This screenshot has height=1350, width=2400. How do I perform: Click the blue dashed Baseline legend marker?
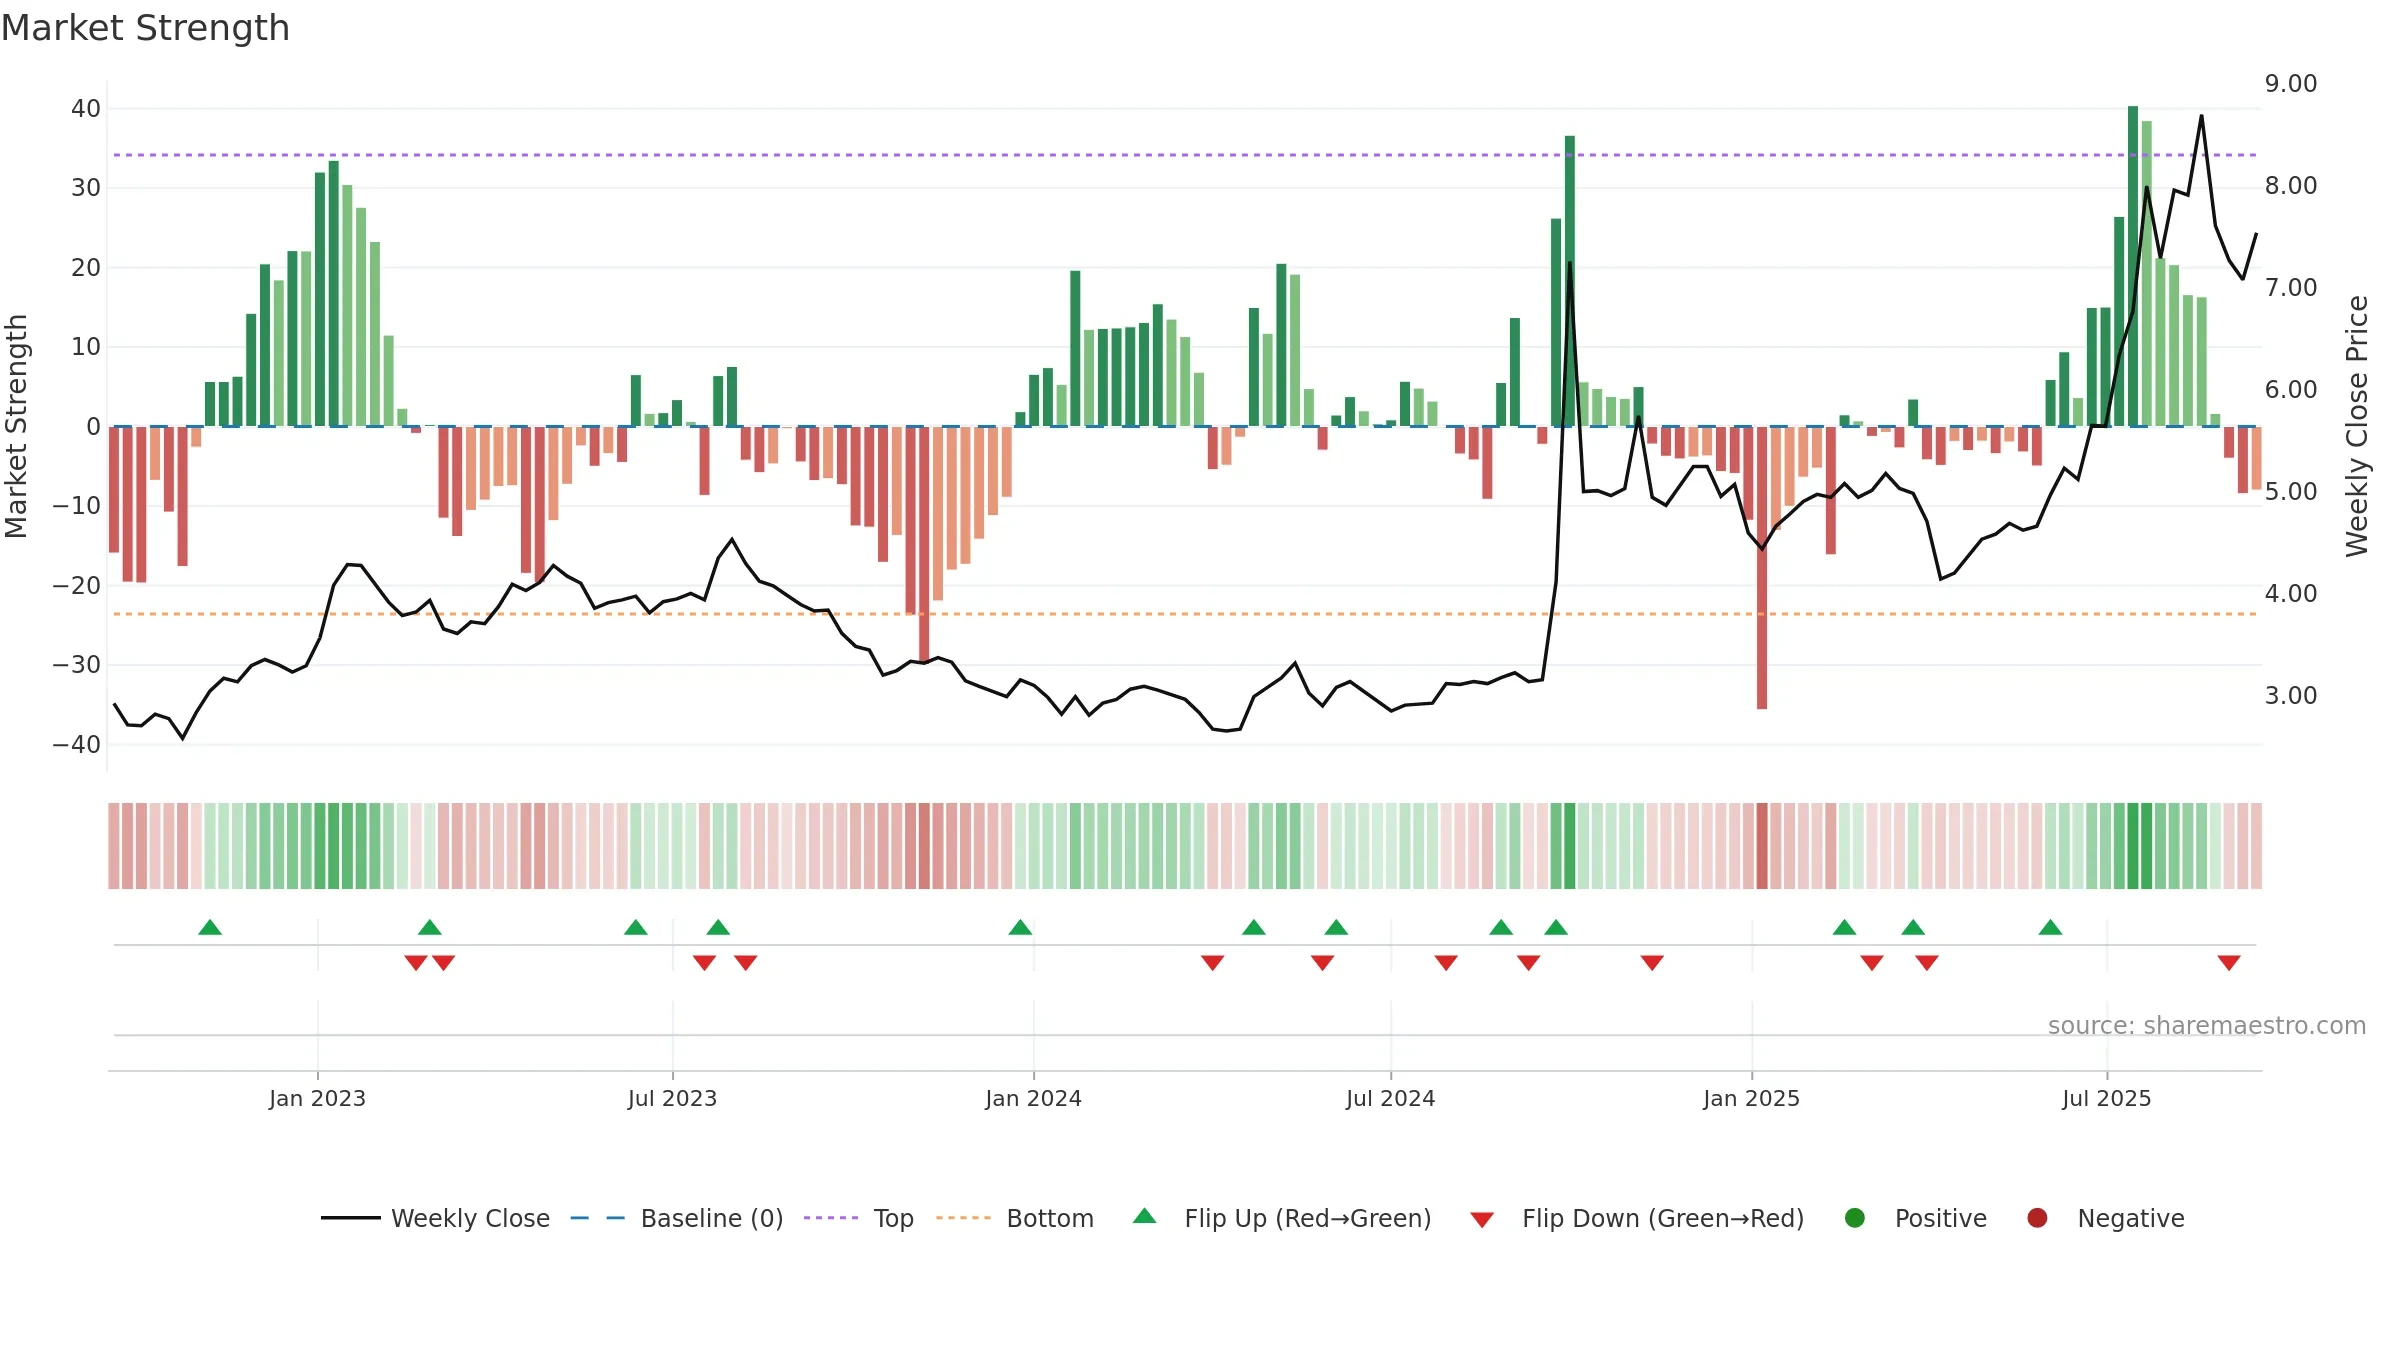click(x=598, y=1218)
